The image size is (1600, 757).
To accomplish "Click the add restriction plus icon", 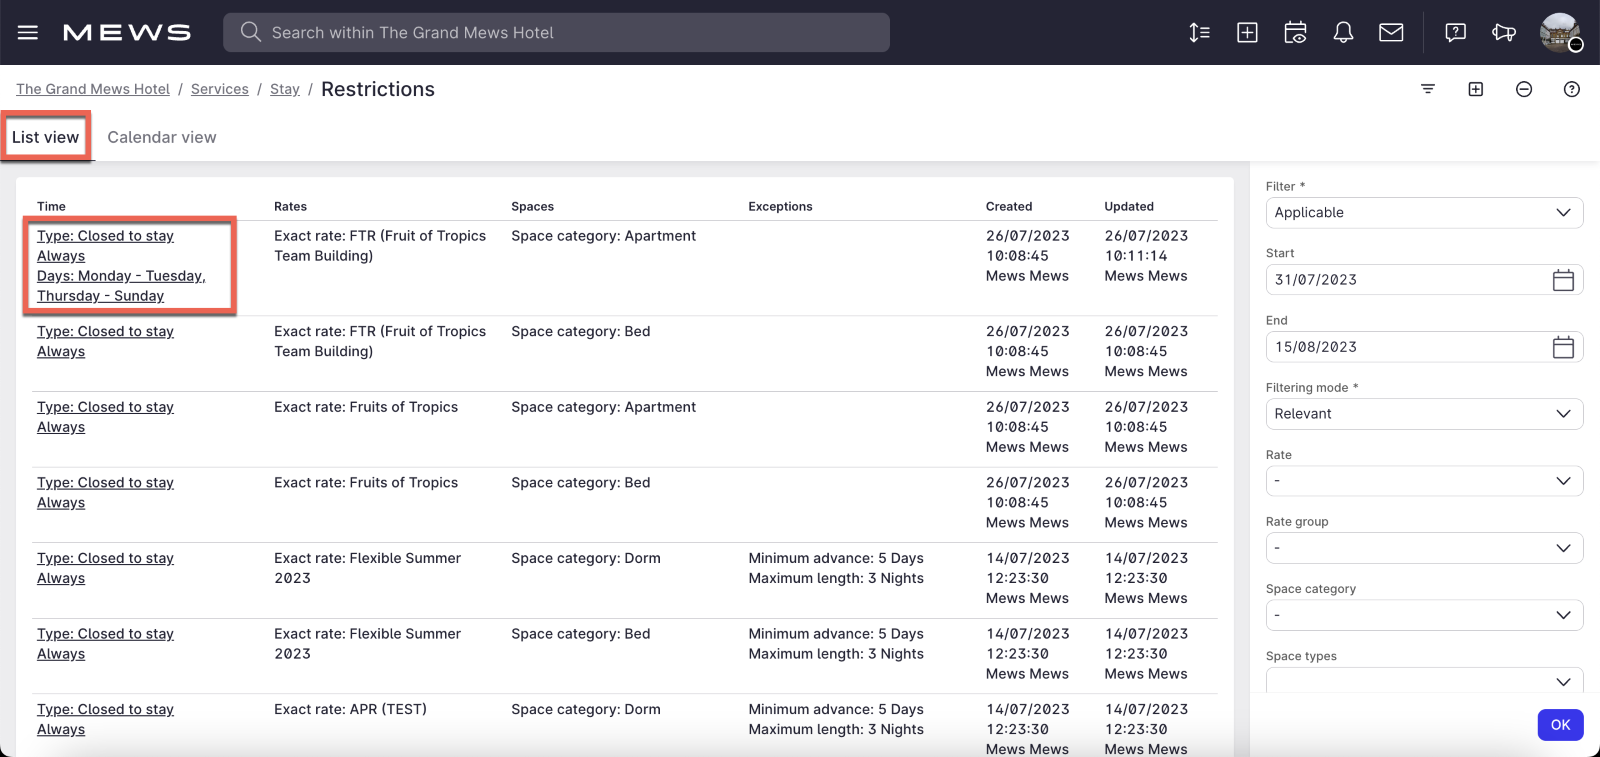I will coord(1476,89).
